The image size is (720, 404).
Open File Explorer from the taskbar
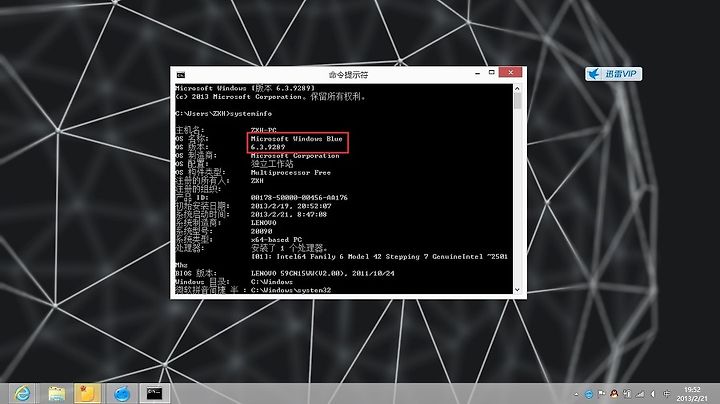tap(56, 393)
